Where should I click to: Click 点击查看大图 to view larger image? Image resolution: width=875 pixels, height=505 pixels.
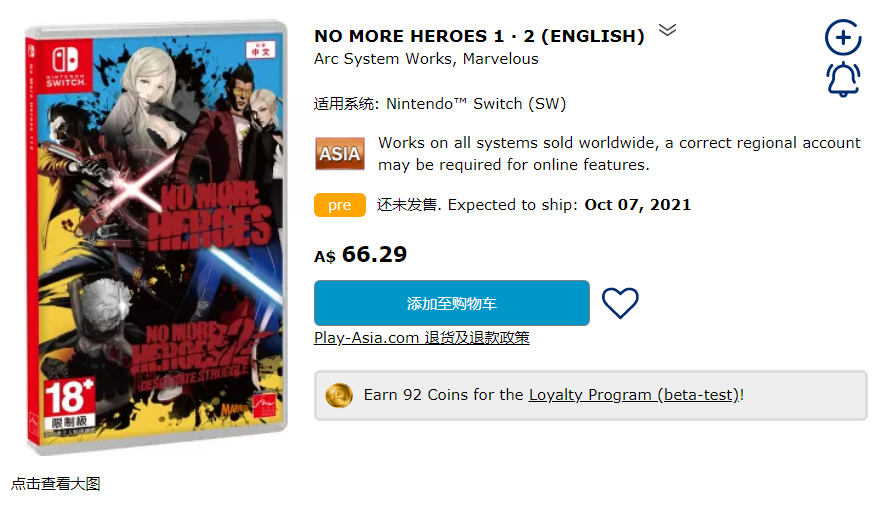pos(56,484)
